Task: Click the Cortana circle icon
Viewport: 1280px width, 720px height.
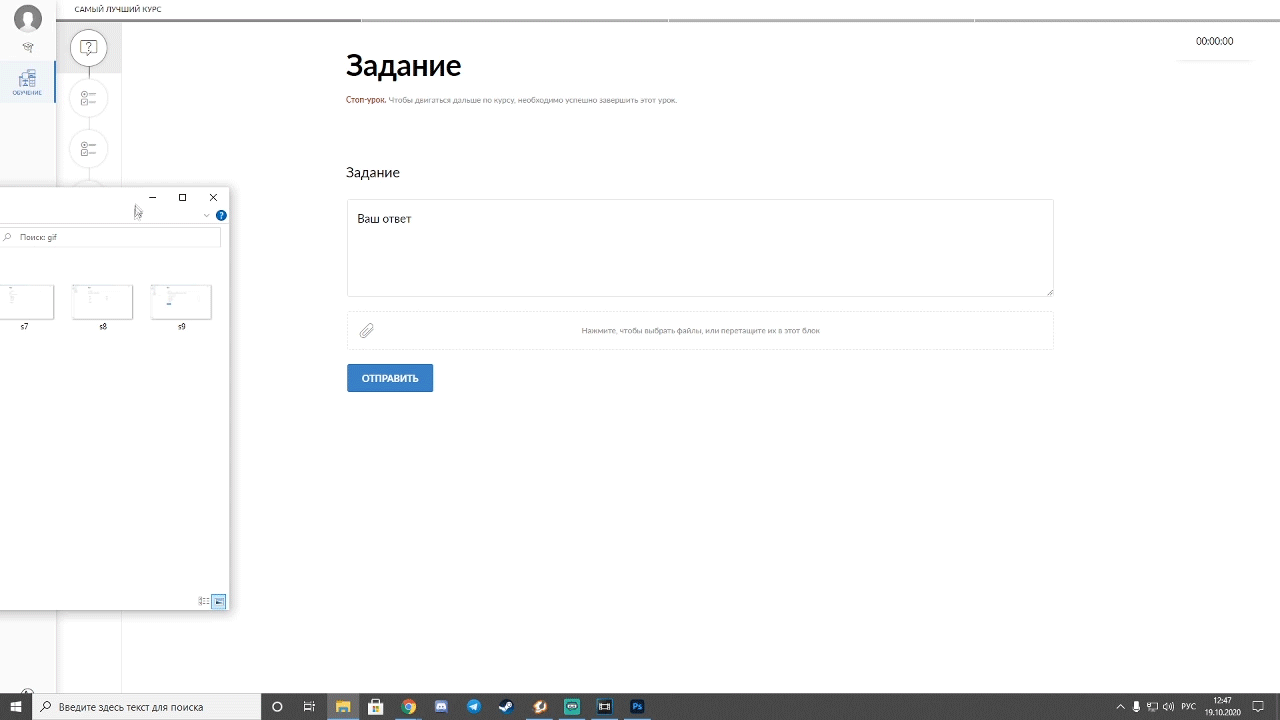Action: (x=277, y=707)
